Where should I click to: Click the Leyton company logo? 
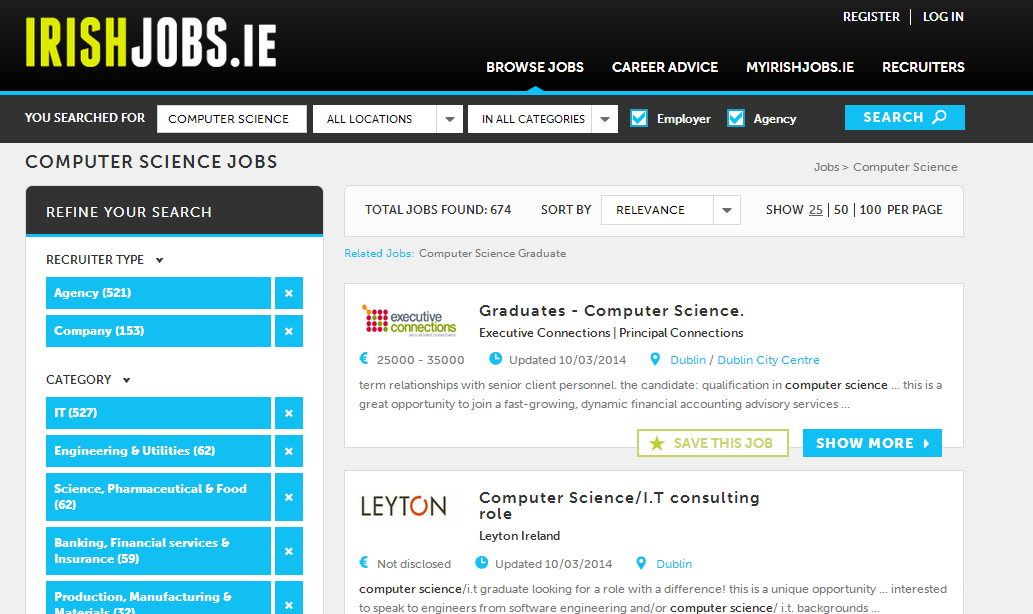click(x=403, y=506)
